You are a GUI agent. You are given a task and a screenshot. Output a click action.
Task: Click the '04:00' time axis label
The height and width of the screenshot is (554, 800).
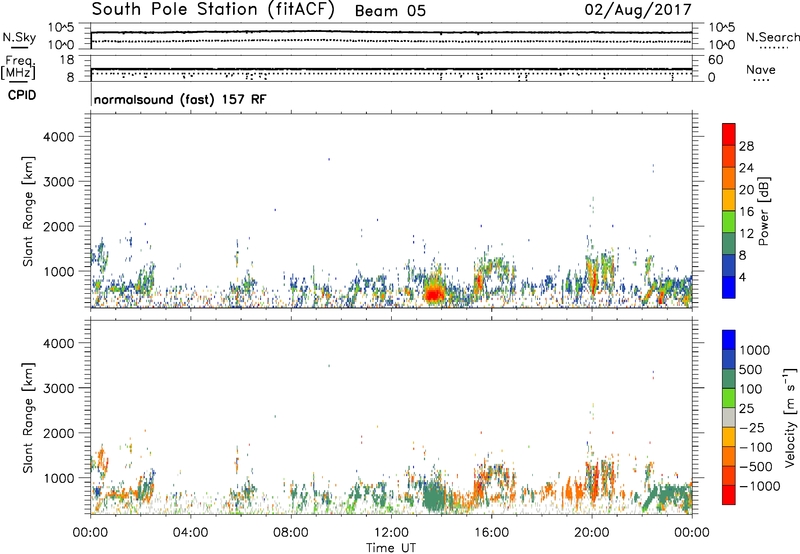click(190, 533)
